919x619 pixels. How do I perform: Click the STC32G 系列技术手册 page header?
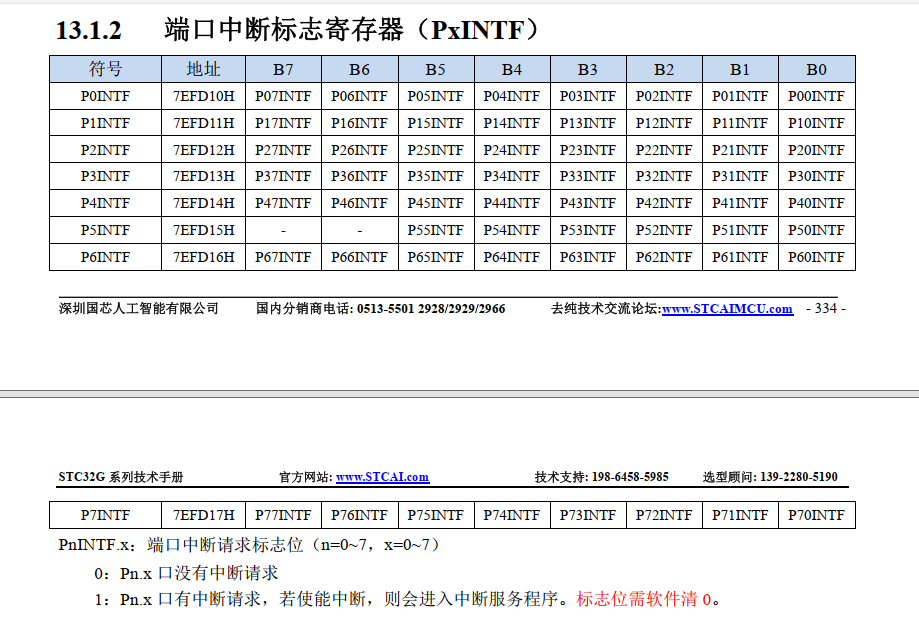coord(121,477)
